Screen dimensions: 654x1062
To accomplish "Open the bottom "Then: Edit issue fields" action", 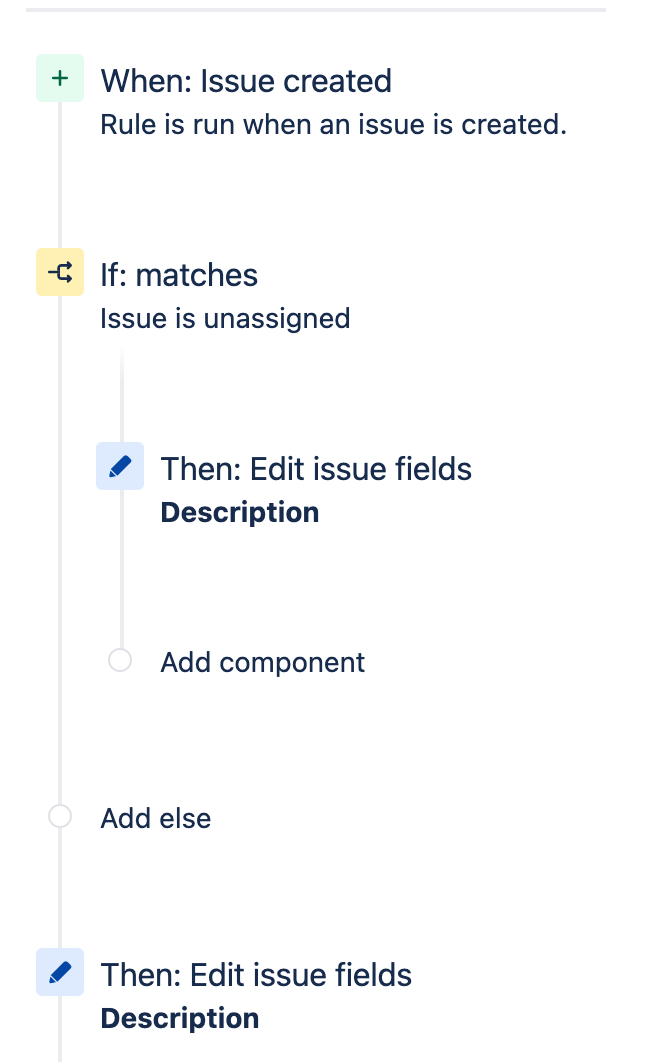I will click(x=257, y=975).
